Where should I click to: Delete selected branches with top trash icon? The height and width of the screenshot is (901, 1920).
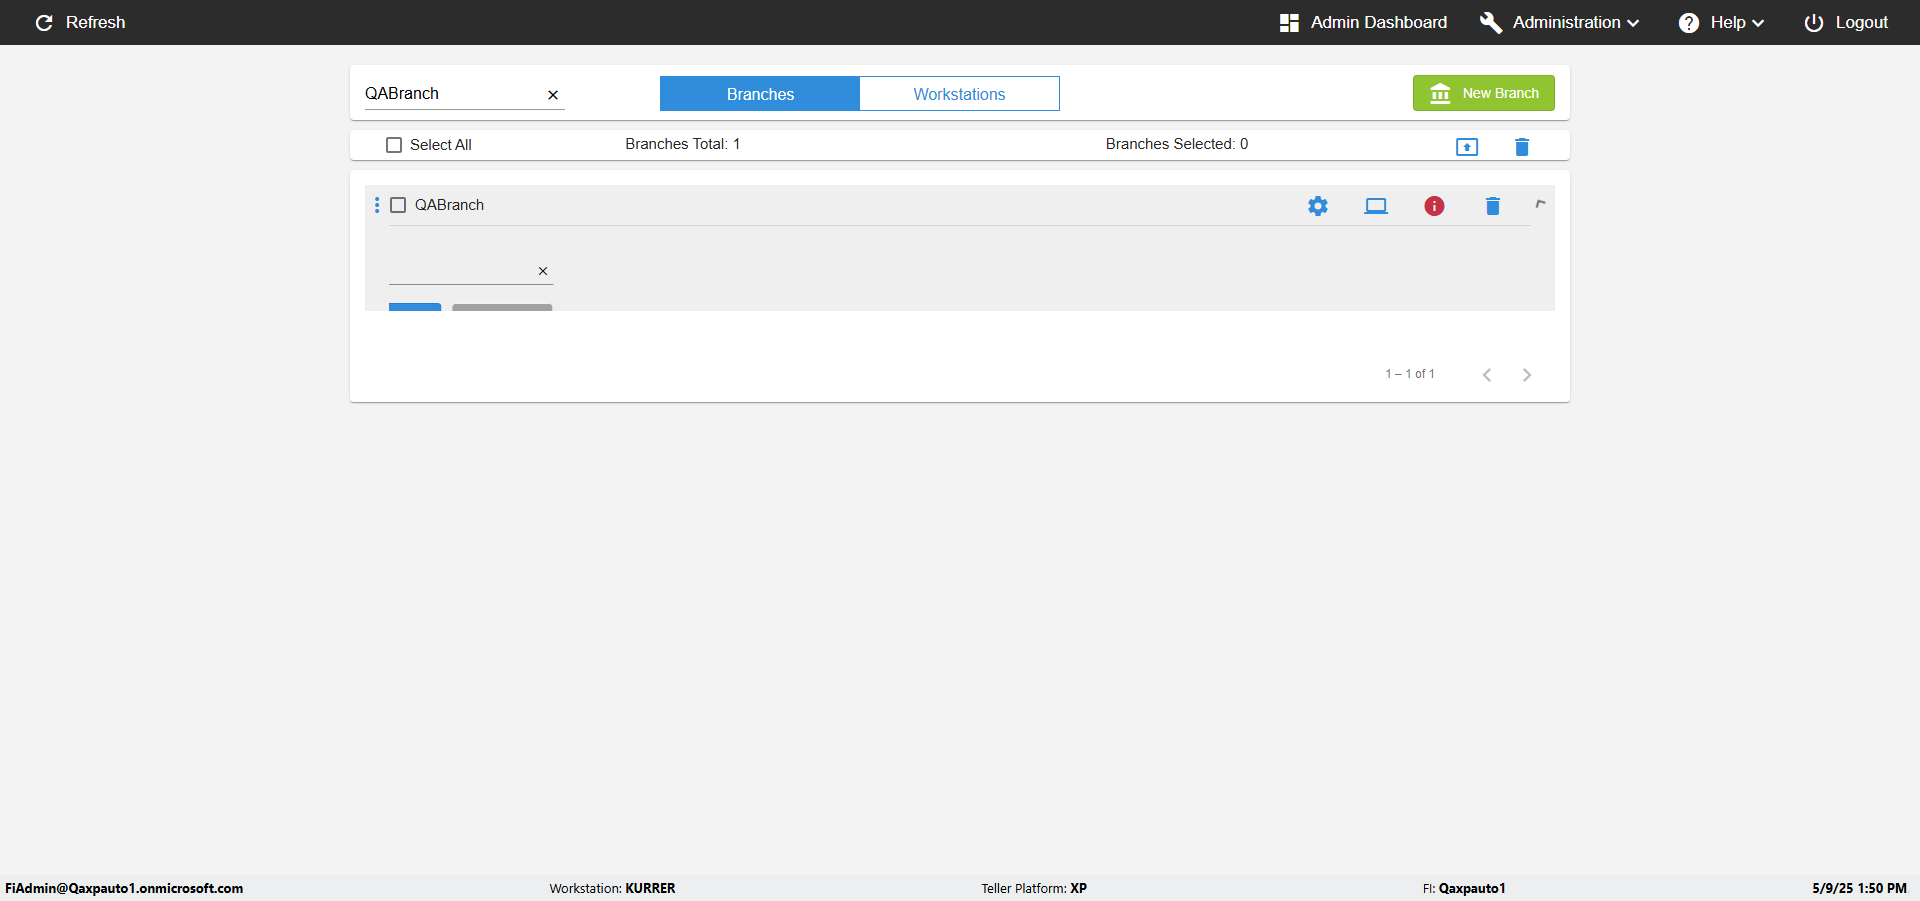pos(1522,147)
